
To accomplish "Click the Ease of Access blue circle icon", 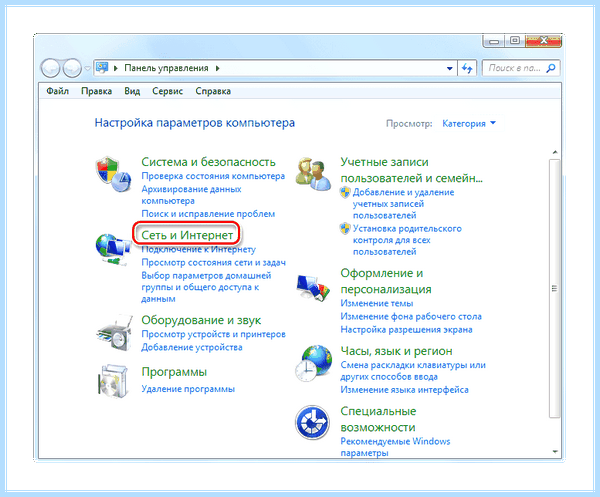I will 312,422.
